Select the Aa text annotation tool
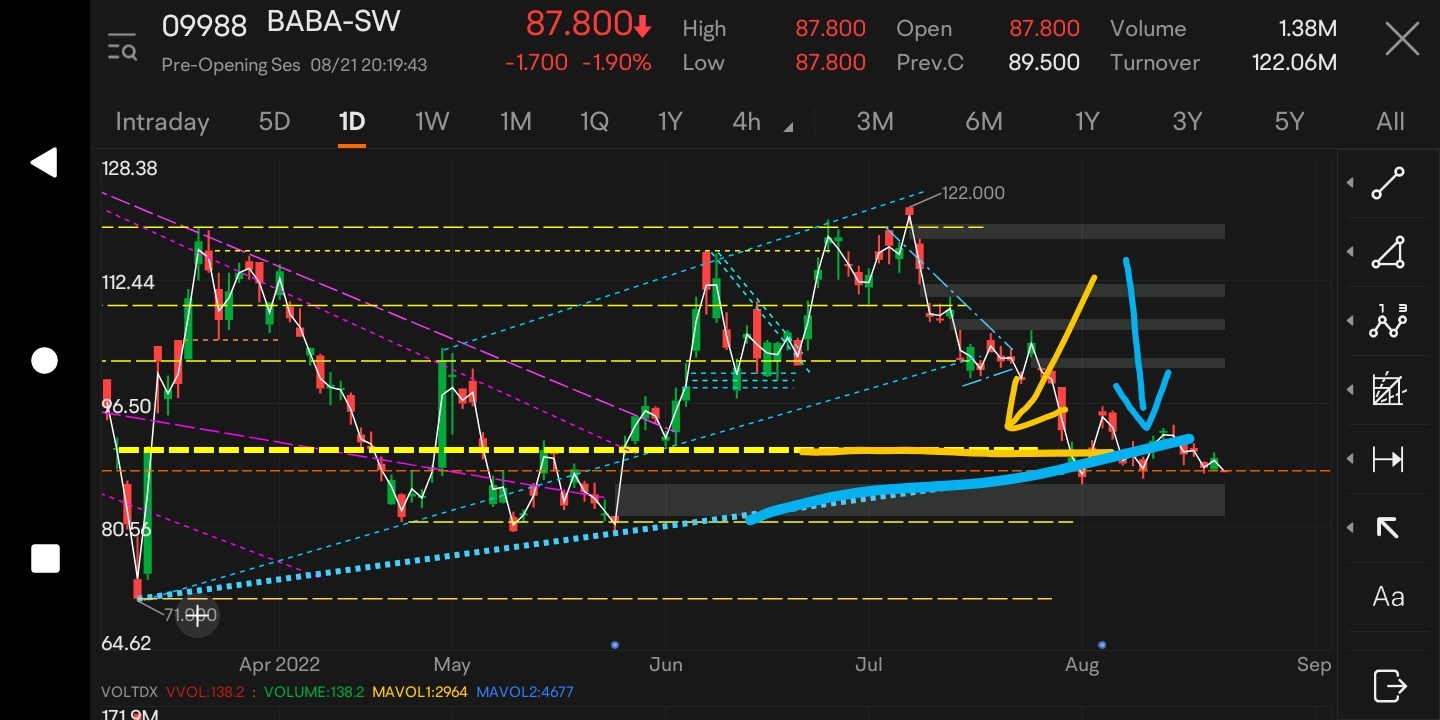 pos(1388,597)
